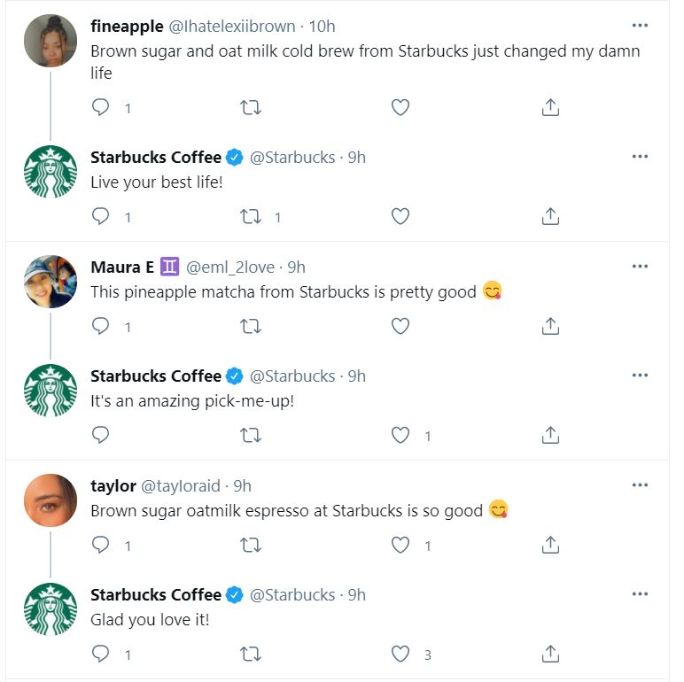Click Starbucks logo avatar on last reply
The image size is (684, 682).
pyautogui.click(x=50, y=608)
